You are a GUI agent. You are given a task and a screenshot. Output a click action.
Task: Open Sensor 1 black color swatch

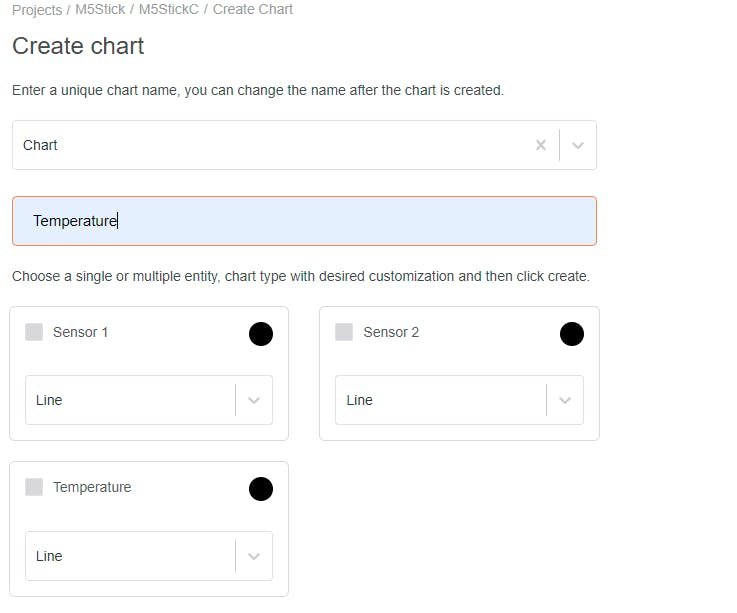point(261,334)
